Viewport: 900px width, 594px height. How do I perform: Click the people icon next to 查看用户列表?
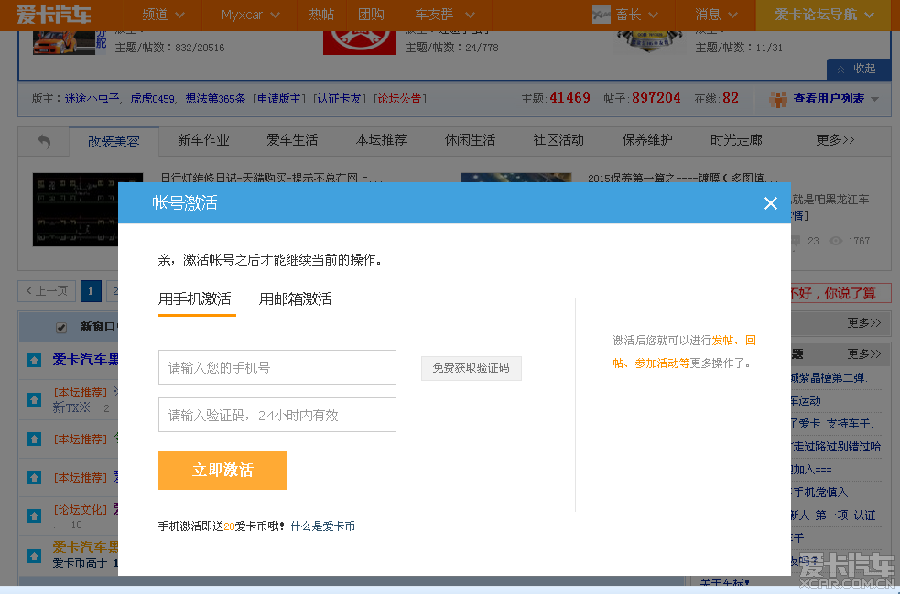[x=778, y=99]
